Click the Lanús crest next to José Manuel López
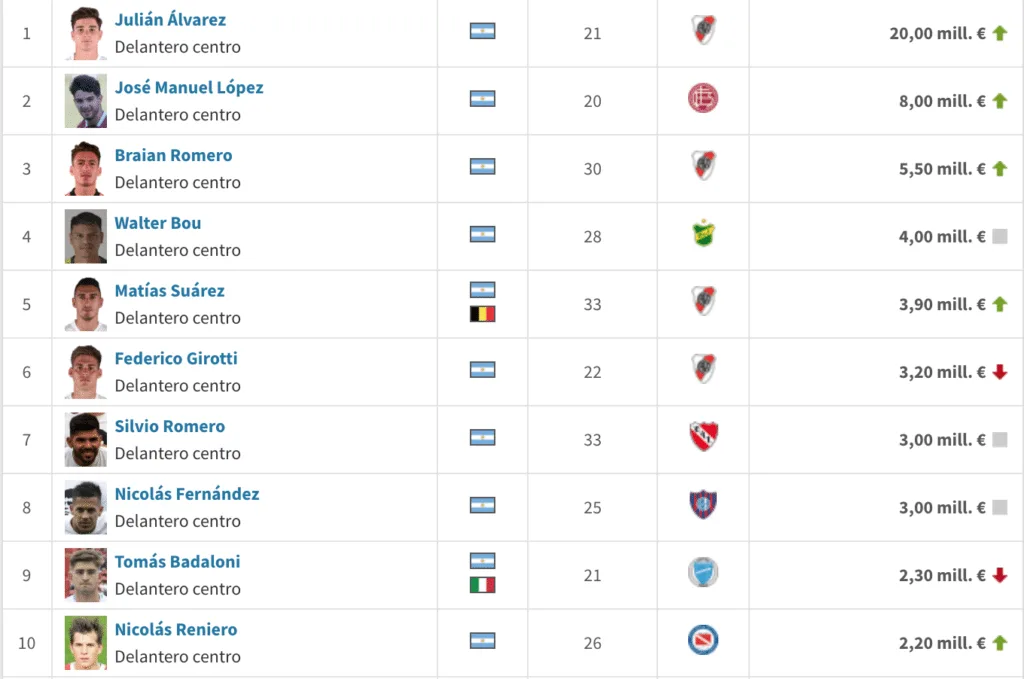Viewport: 1024px width, 679px height. [x=703, y=99]
